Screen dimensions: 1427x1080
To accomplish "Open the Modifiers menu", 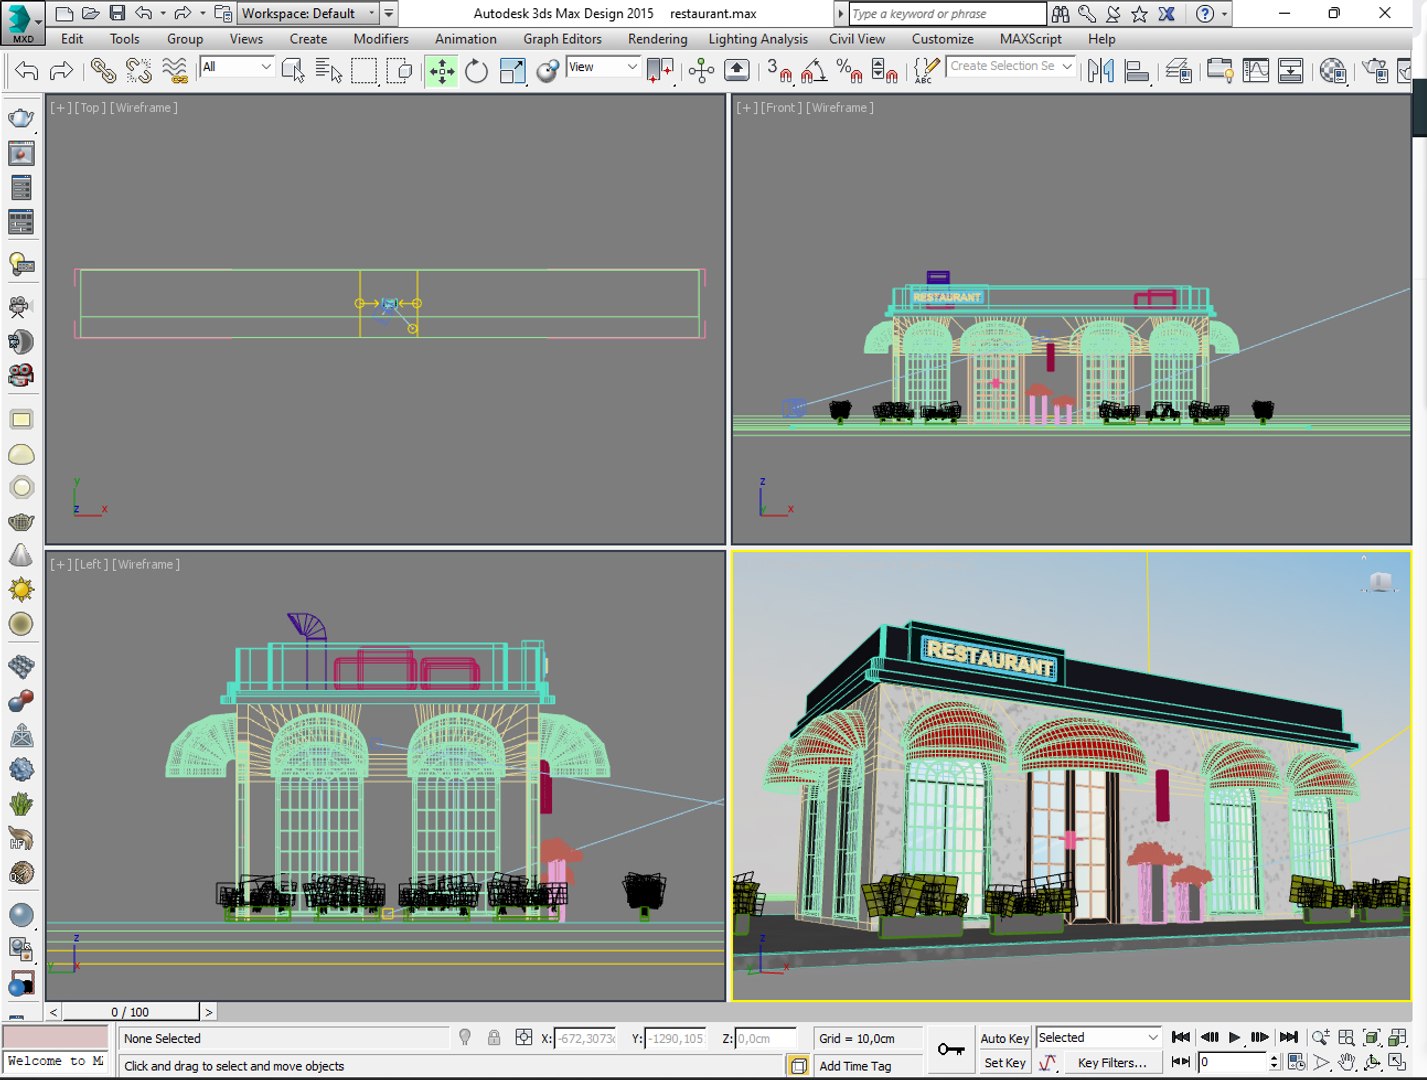I will pyautogui.click(x=381, y=39).
